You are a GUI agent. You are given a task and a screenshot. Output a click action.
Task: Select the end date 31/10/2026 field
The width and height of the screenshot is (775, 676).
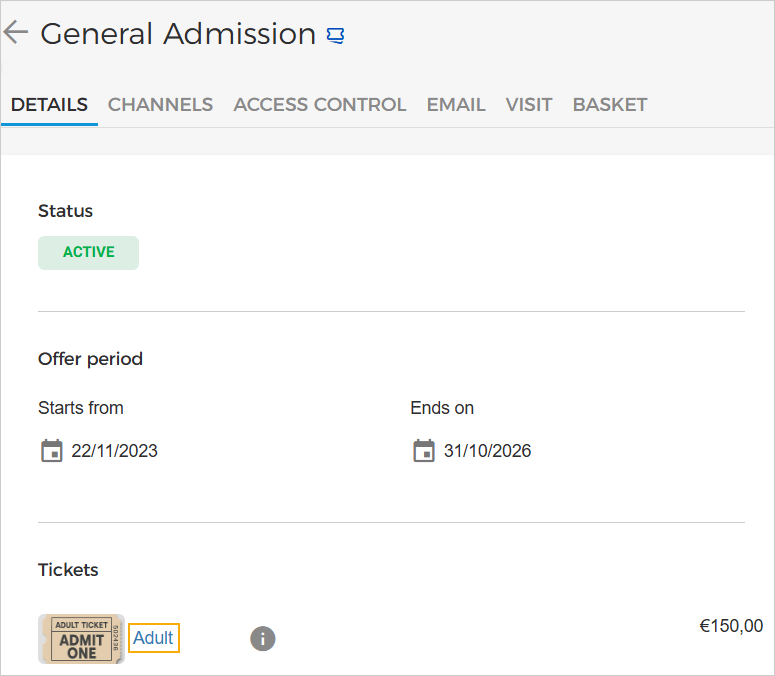point(487,451)
